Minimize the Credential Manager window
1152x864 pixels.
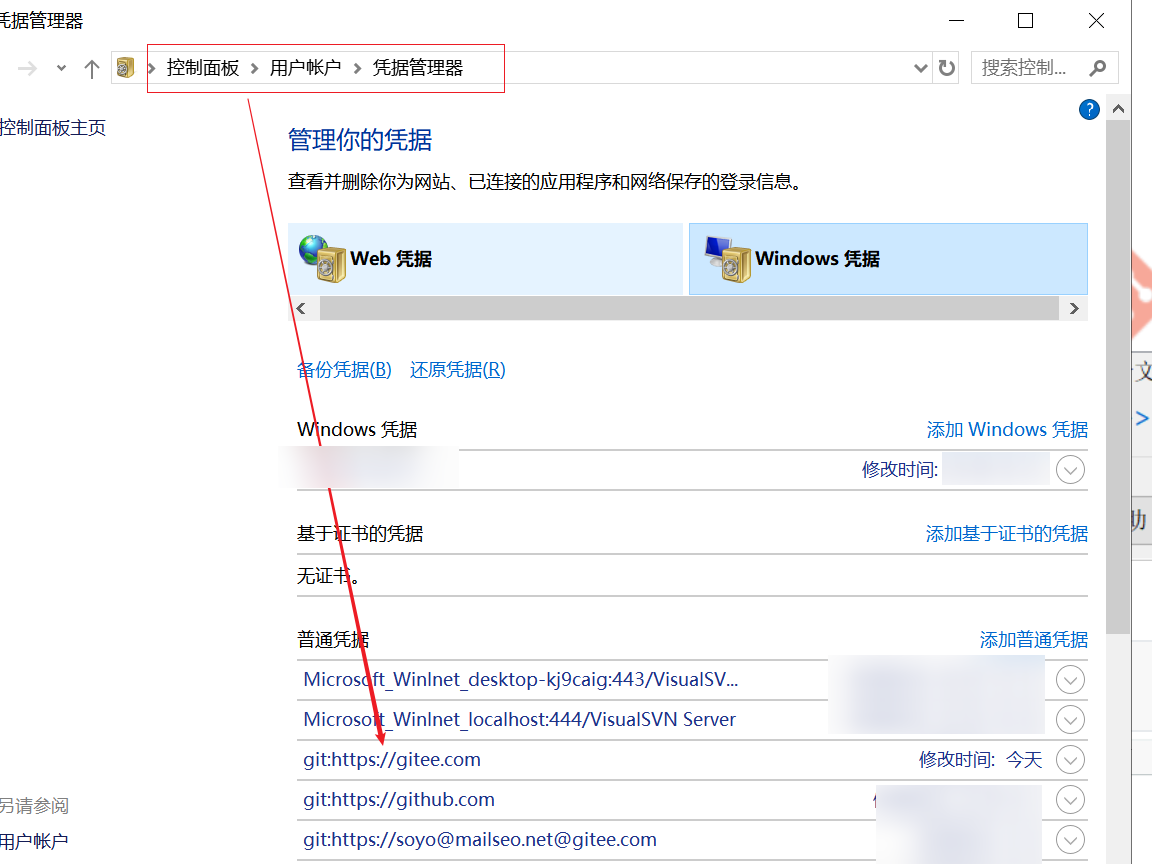point(956,21)
